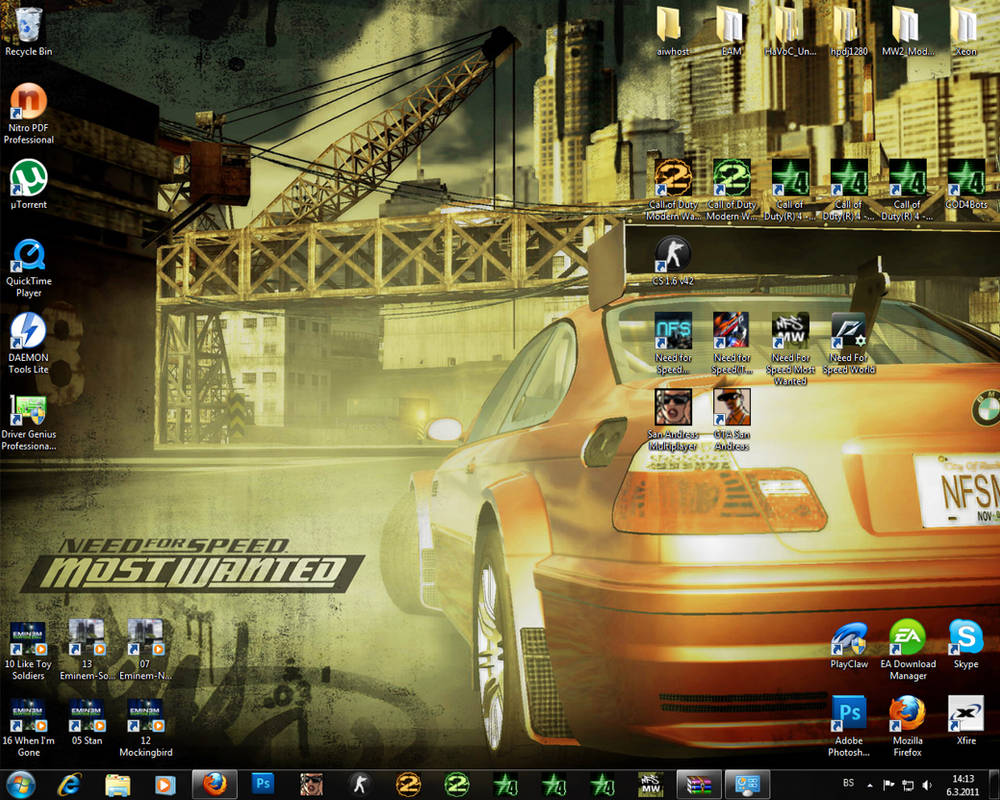This screenshot has width=1000, height=800.
Task: Open Photoshop from the taskbar
Action: (x=263, y=784)
